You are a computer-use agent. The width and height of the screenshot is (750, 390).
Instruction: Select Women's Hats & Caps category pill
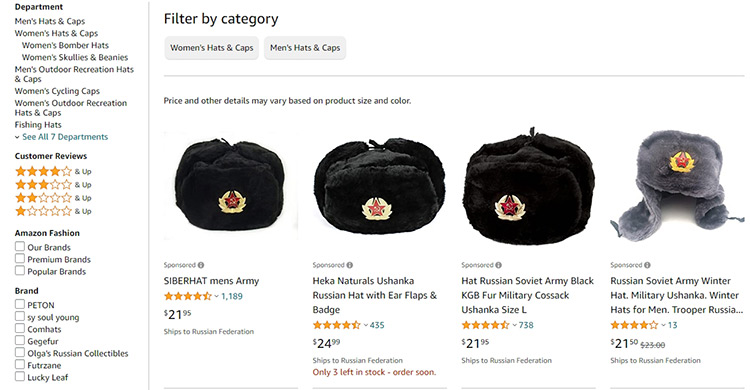point(211,48)
